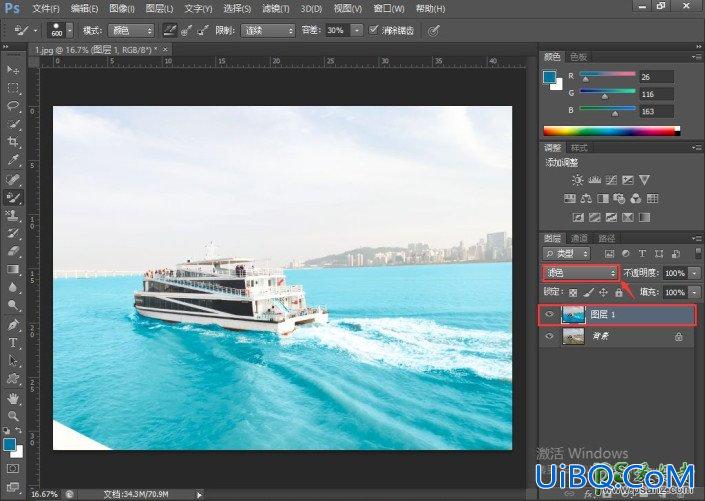Hide layer 图层 1 with eye icon
Image resolution: width=705 pixels, height=501 pixels.
pyautogui.click(x=549, y=314)
